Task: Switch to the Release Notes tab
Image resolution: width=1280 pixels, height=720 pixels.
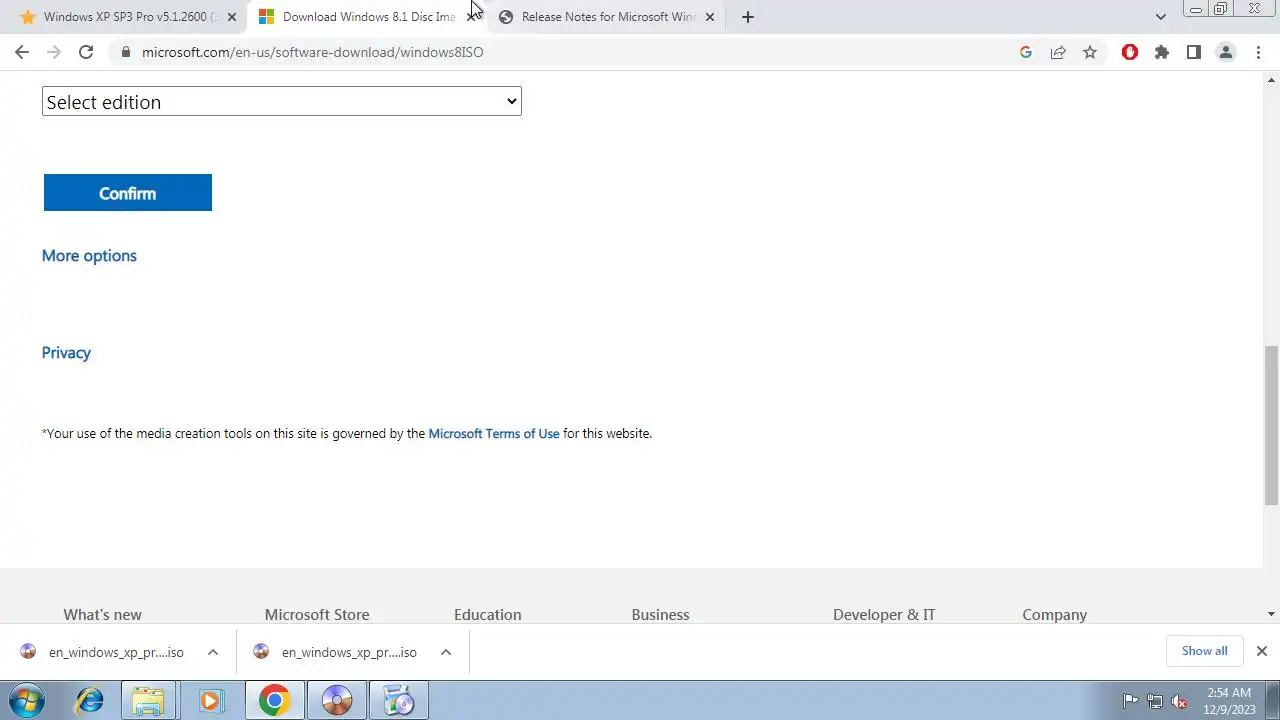Action: [x=608, y=17]
